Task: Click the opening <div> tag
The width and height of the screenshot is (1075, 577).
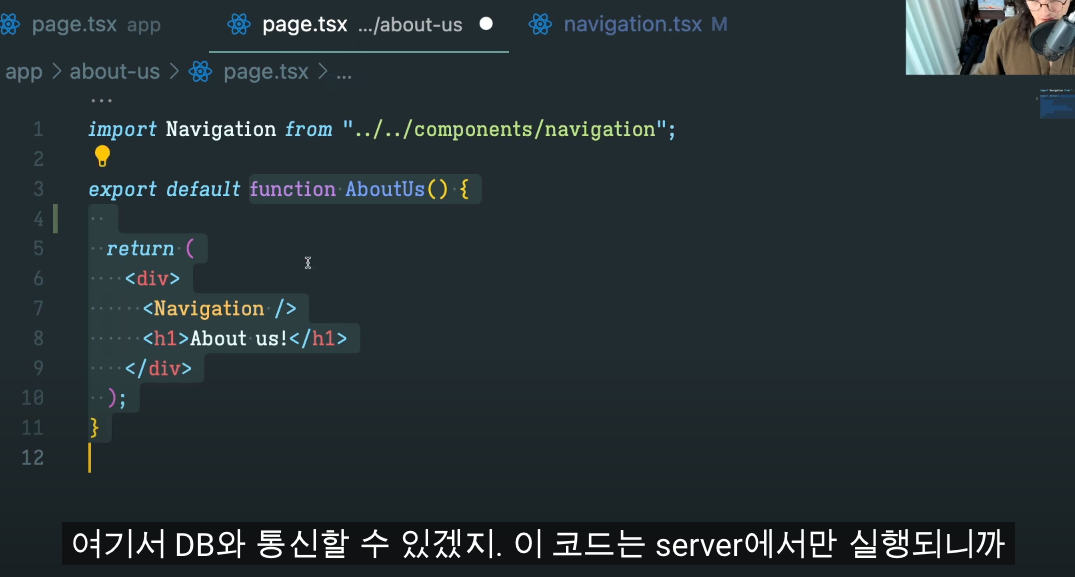Action: click(152, 278)
